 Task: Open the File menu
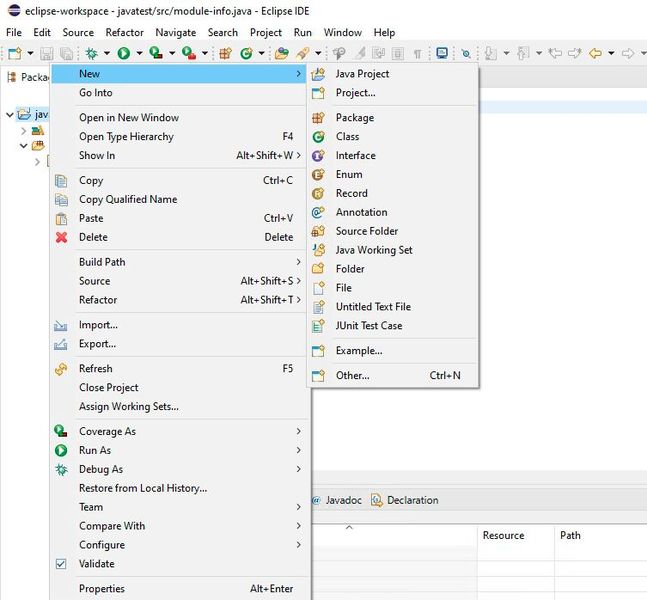[14, 33]
